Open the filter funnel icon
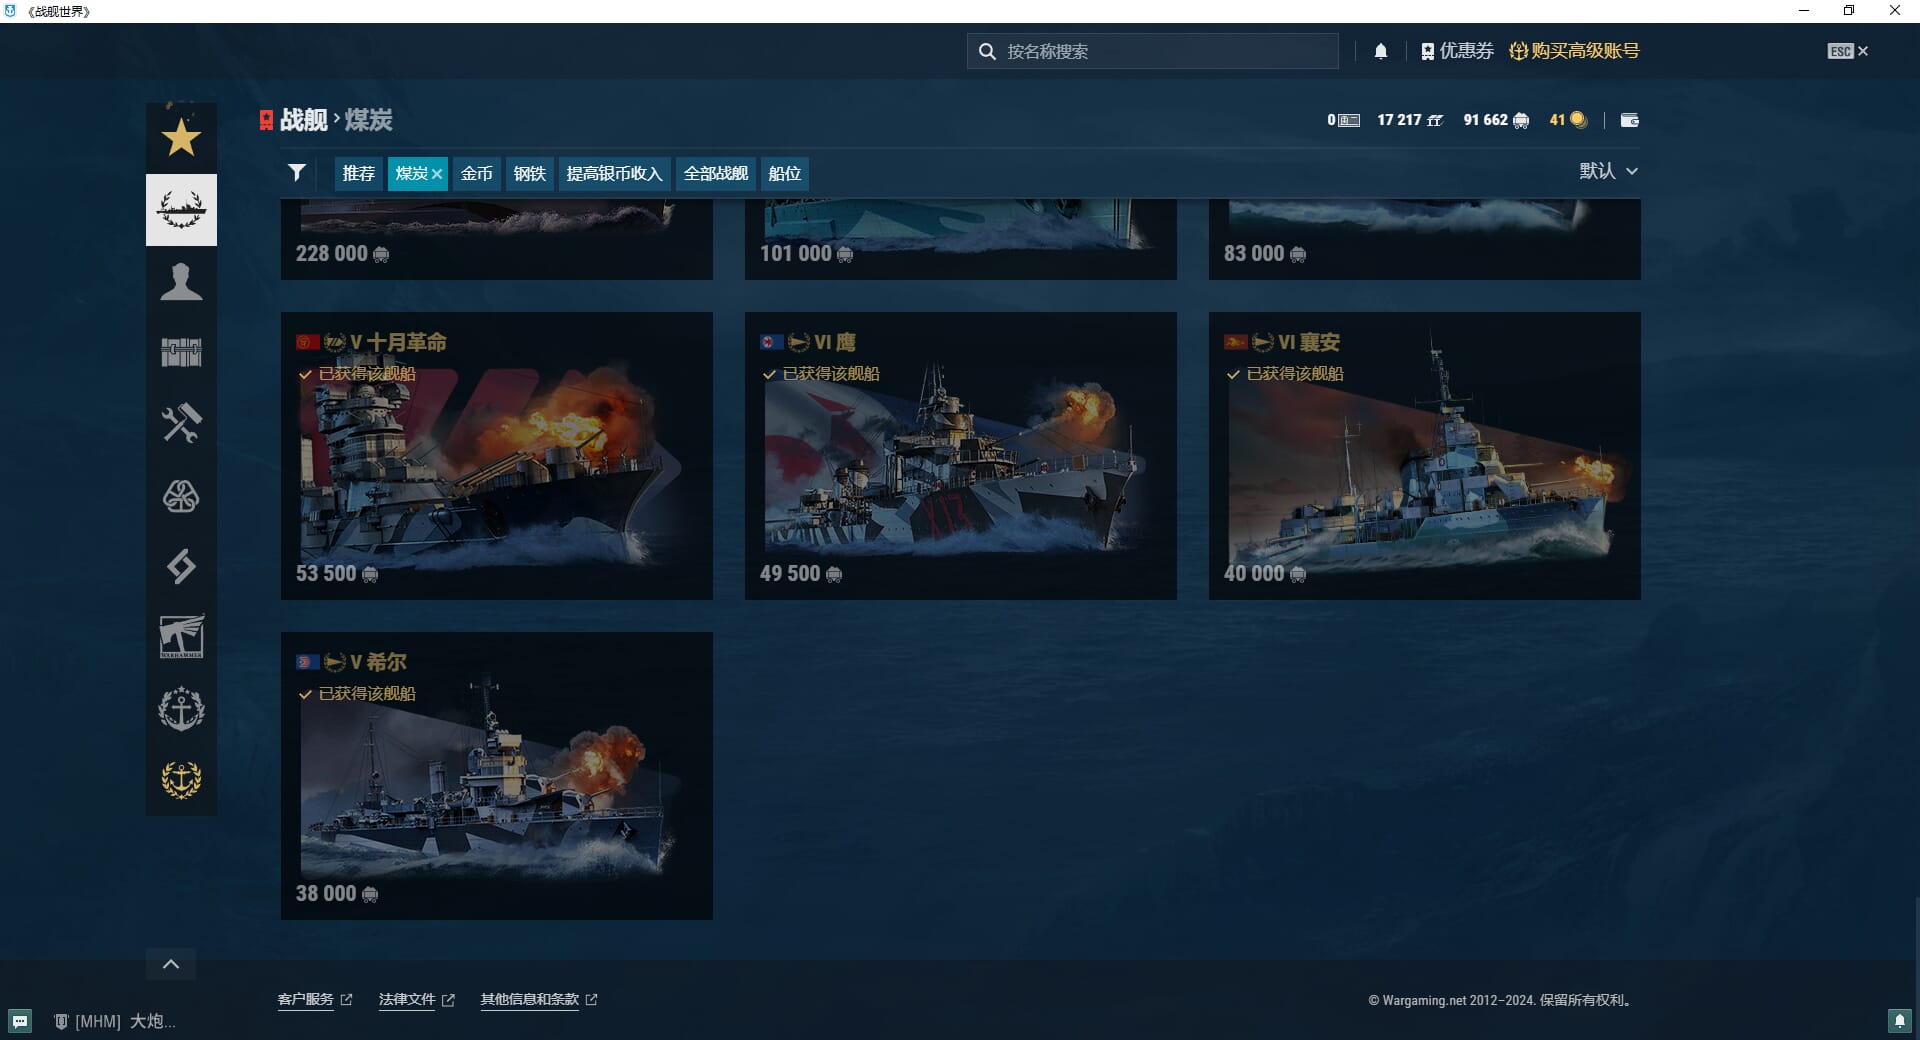Viewport: 1920px width, 1040px height. pyautogui.click(x=297, y=173)
